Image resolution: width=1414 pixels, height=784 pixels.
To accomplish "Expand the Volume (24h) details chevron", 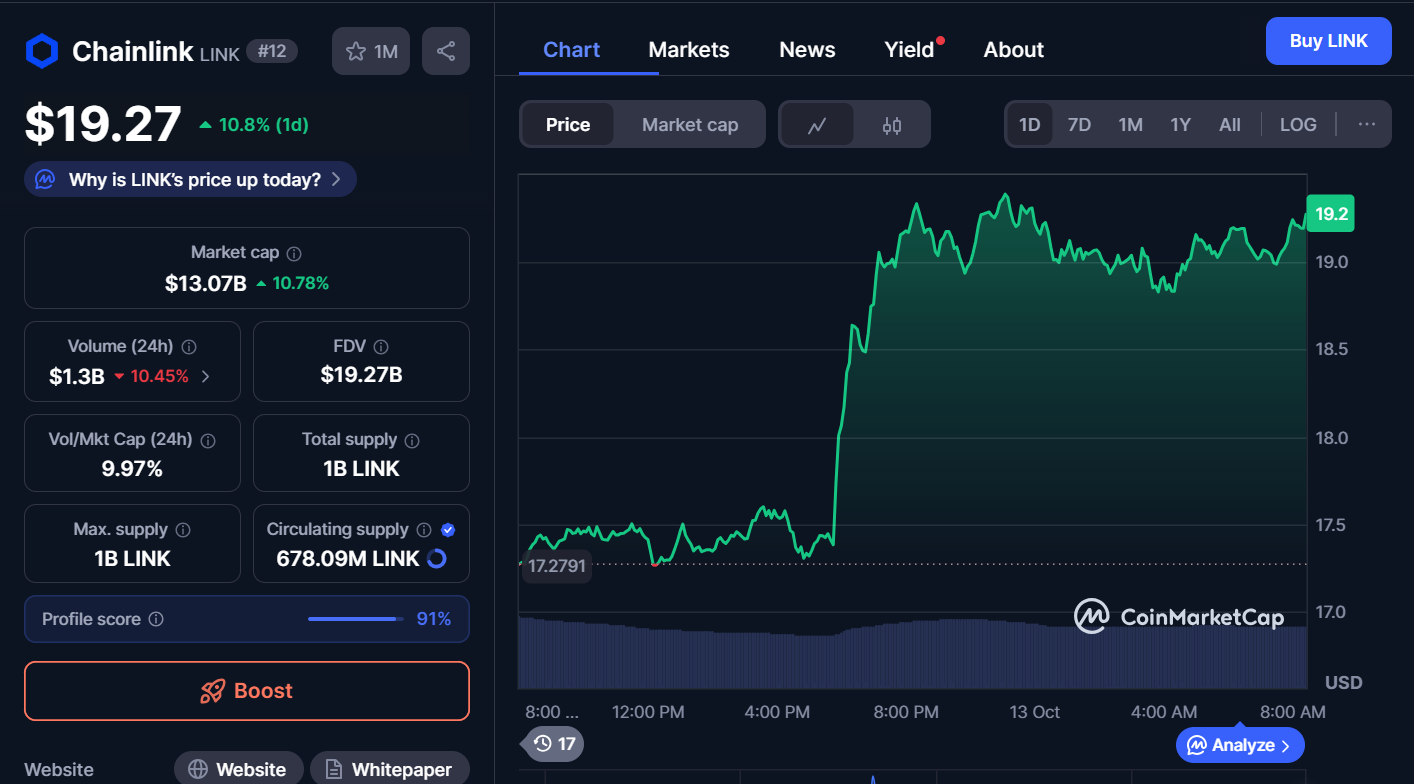I will click(x=206, y=377).
